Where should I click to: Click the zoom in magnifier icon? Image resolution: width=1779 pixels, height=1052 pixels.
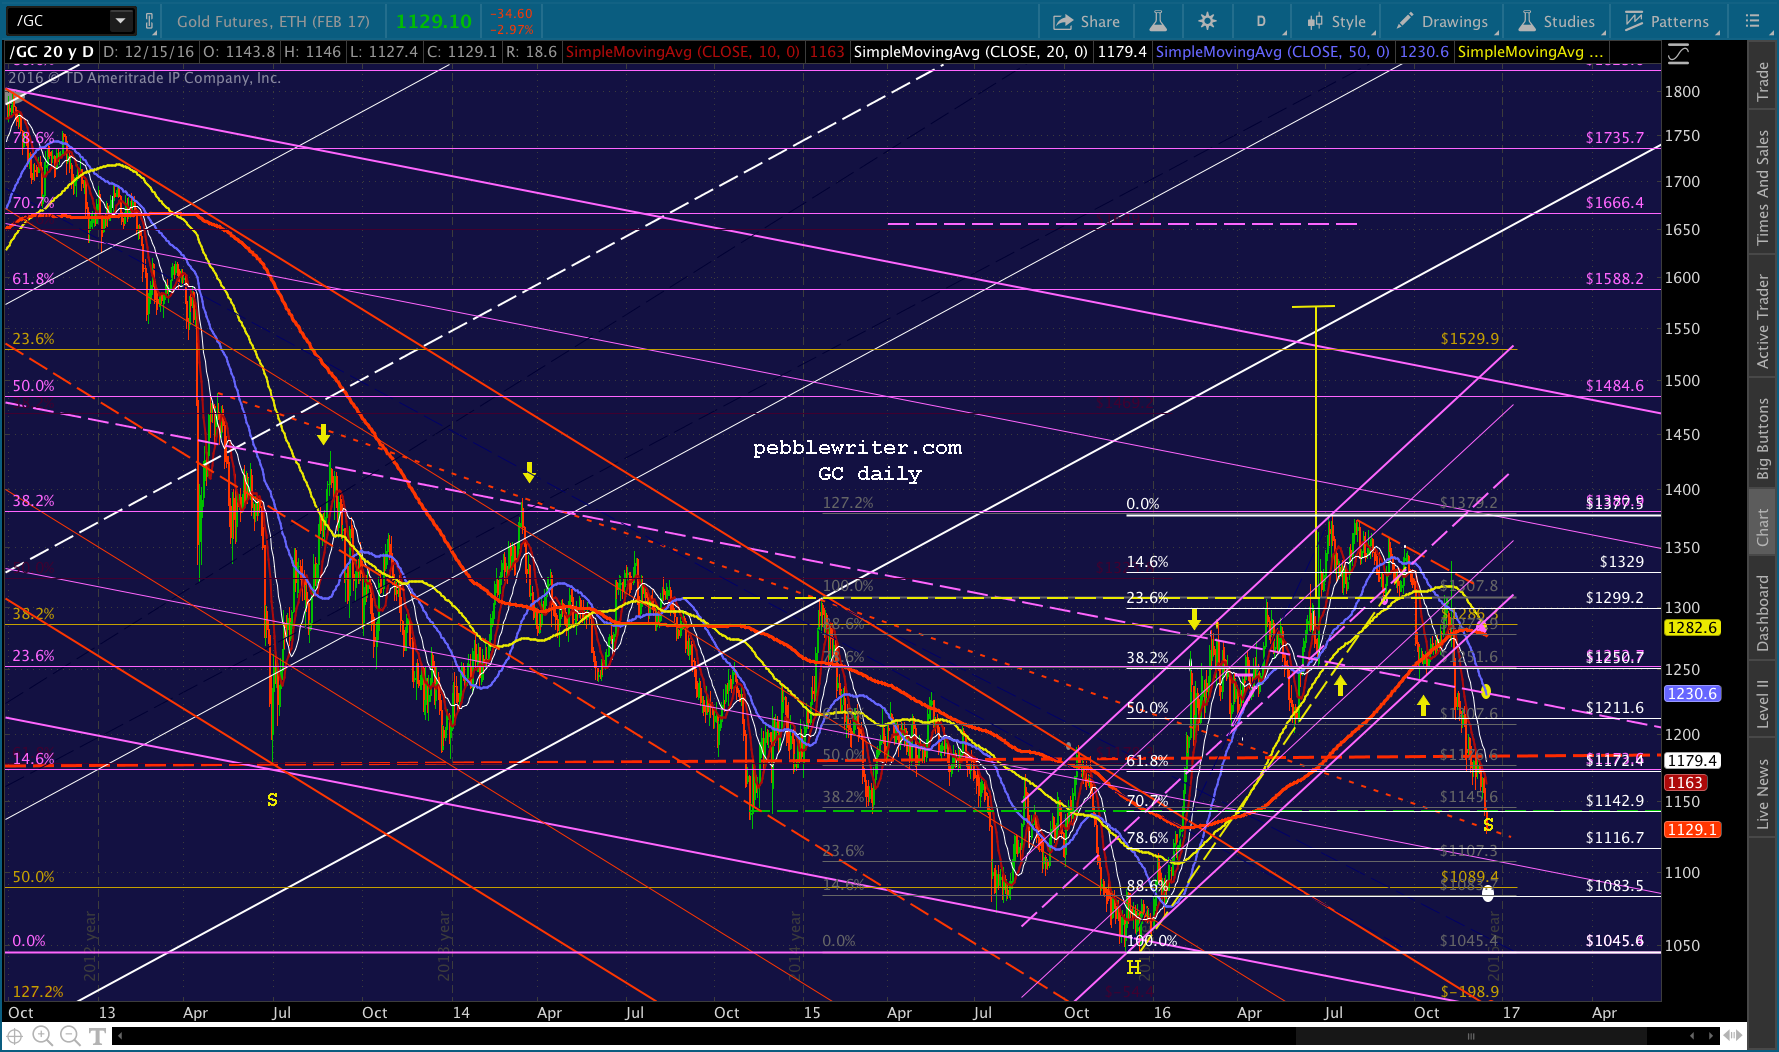[x=43, y=1036]
